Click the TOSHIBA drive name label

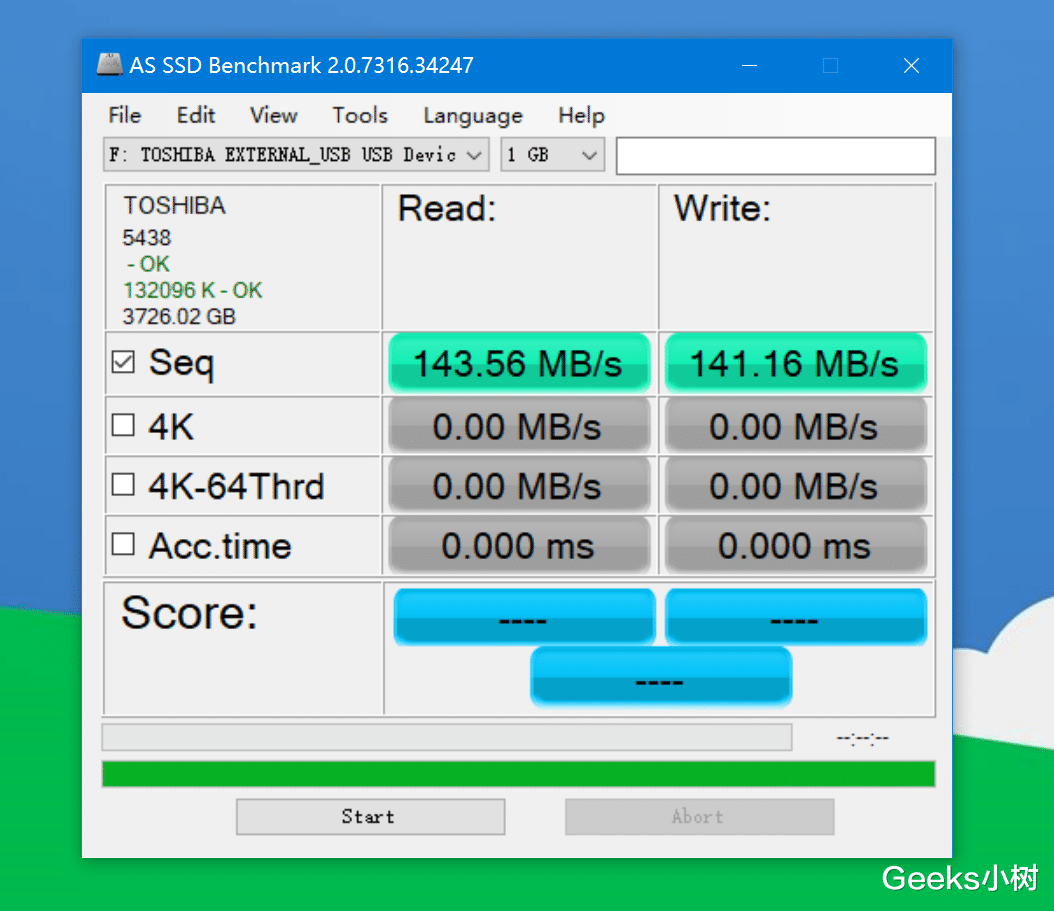pyautogui.click(x=174, y=205)
